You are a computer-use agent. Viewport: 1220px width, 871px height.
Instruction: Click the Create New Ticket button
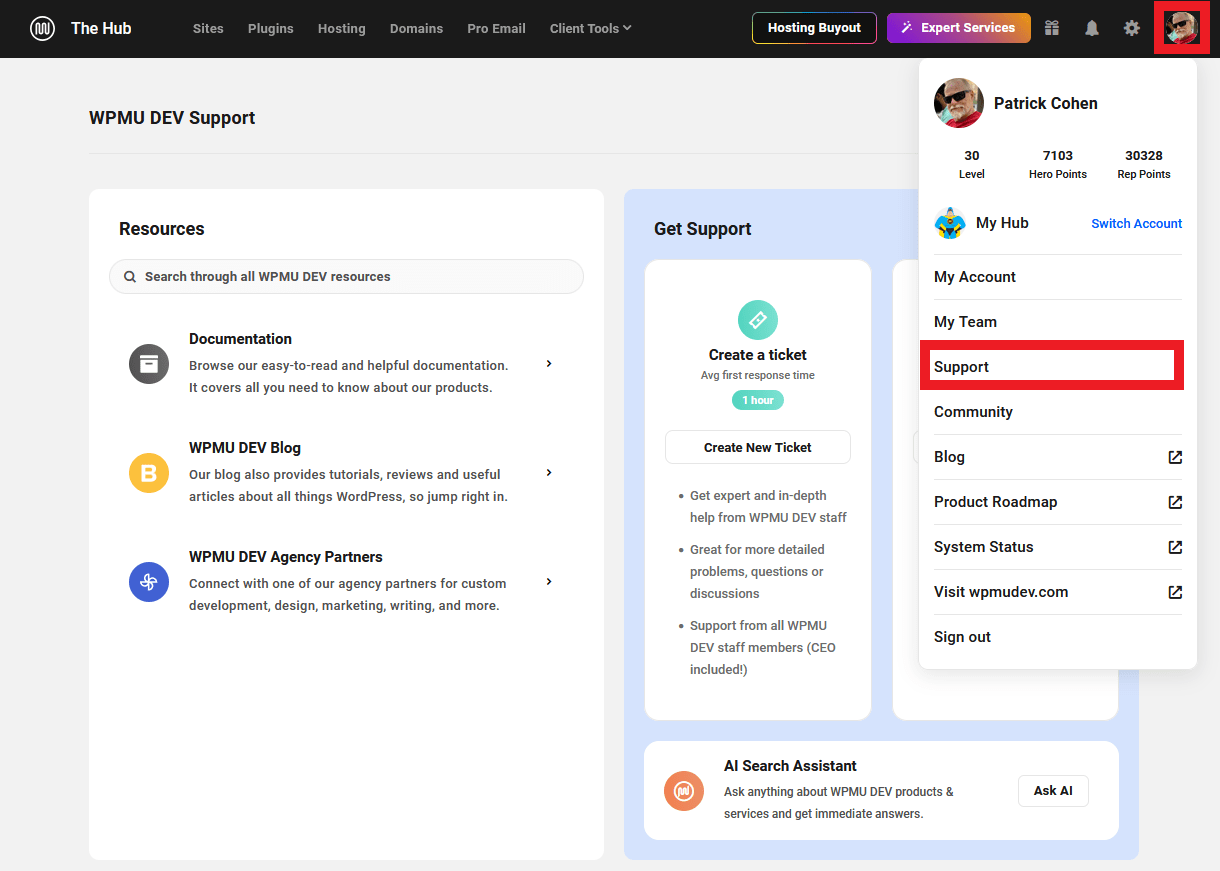point(758,447)
